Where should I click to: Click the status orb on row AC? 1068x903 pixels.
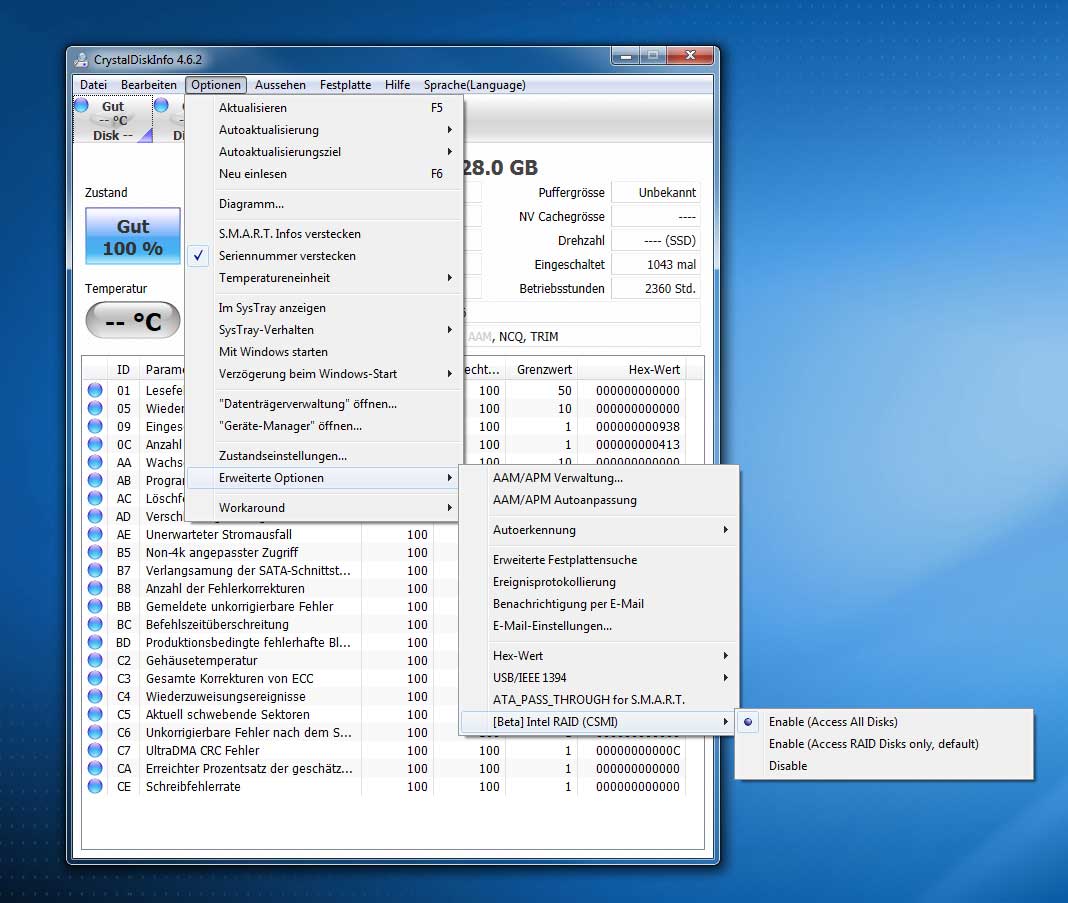[95, 498]
